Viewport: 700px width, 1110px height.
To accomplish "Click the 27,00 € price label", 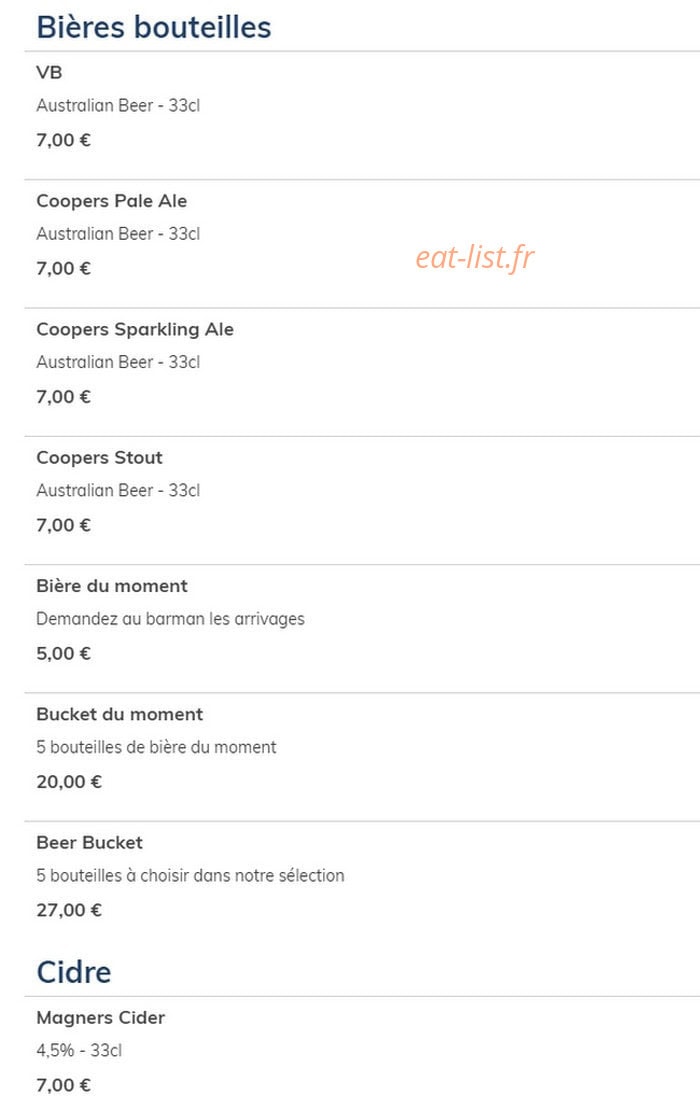I will [69, 910].
